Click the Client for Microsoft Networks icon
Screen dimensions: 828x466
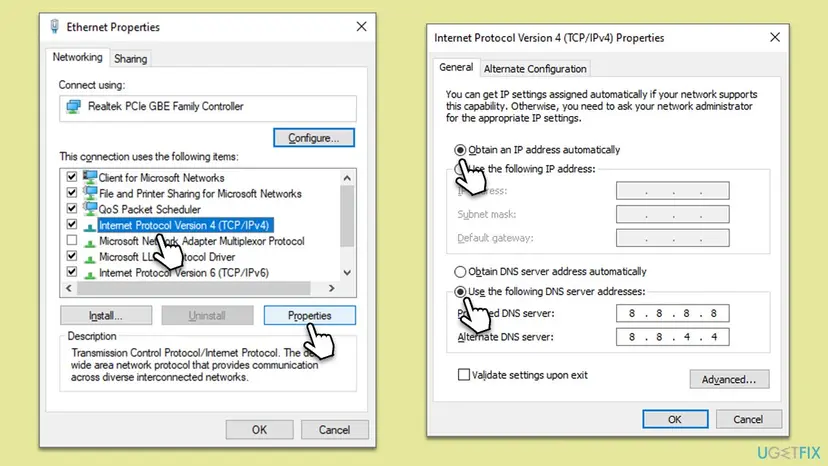(90, 177)
